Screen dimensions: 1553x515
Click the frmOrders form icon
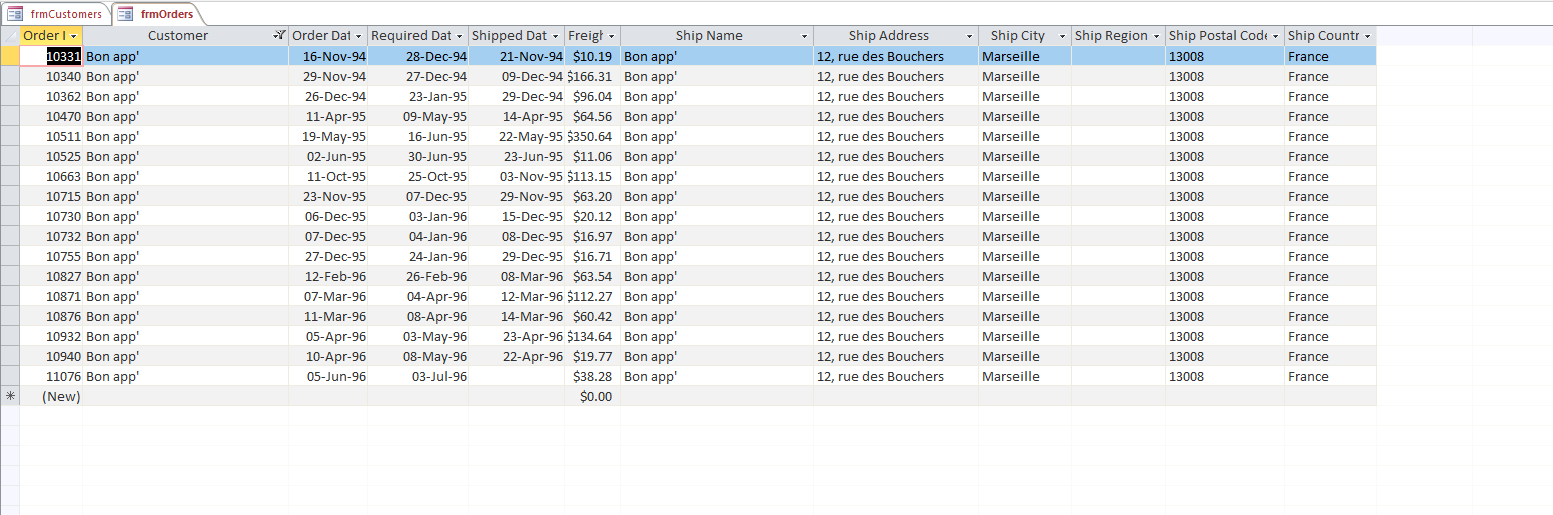click(126, 14)
